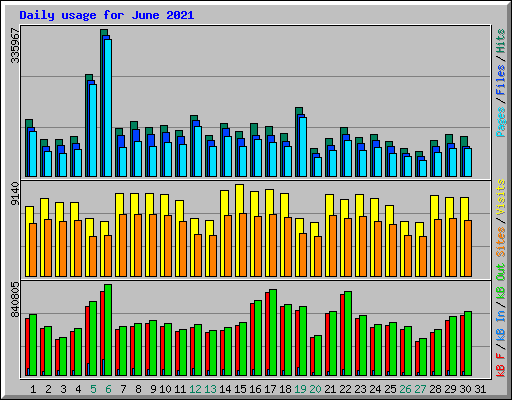Click the 335967 top axis value
Viewport: 512px width, 400px height.
[x=15, y=45]
